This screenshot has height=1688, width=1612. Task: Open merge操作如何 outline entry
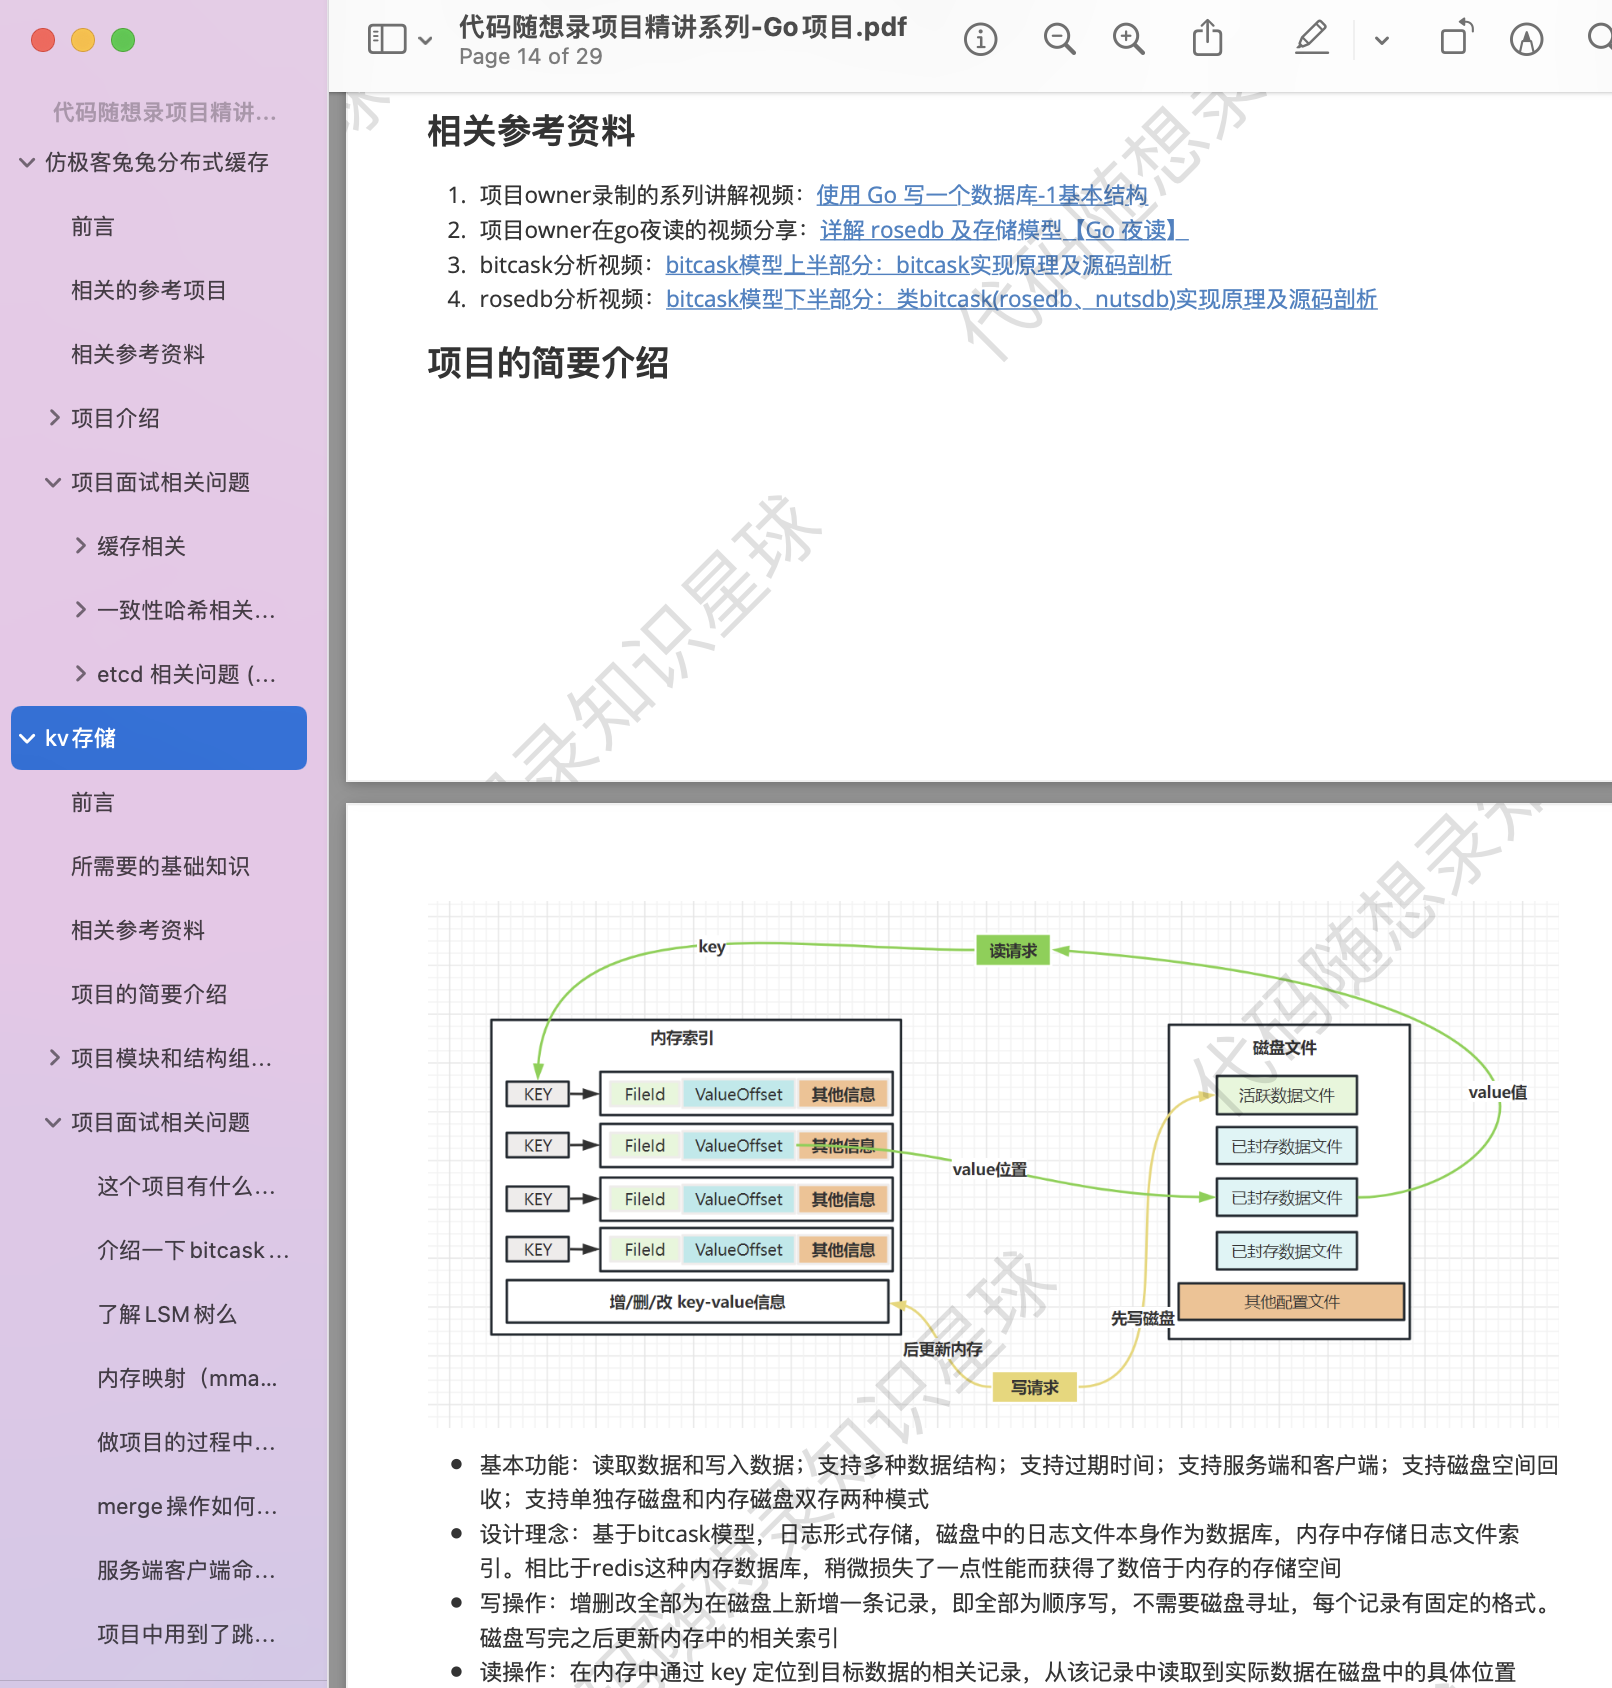(x=187, y=1506)
